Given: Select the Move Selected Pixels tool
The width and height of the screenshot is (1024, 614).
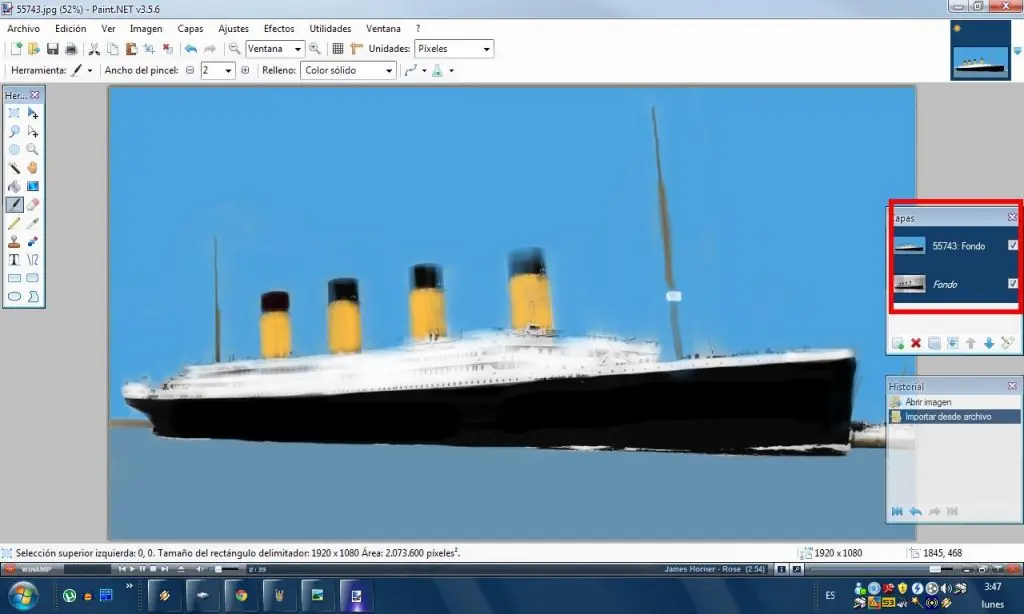Looking at the screenshot, I should (33, 114).
